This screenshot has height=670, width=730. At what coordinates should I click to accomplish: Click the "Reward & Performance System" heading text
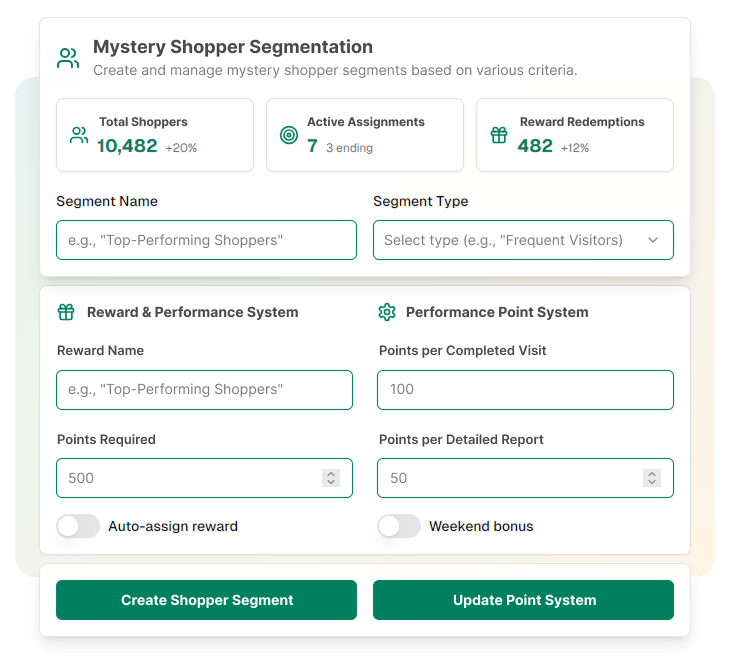click(x=193, y=312)
